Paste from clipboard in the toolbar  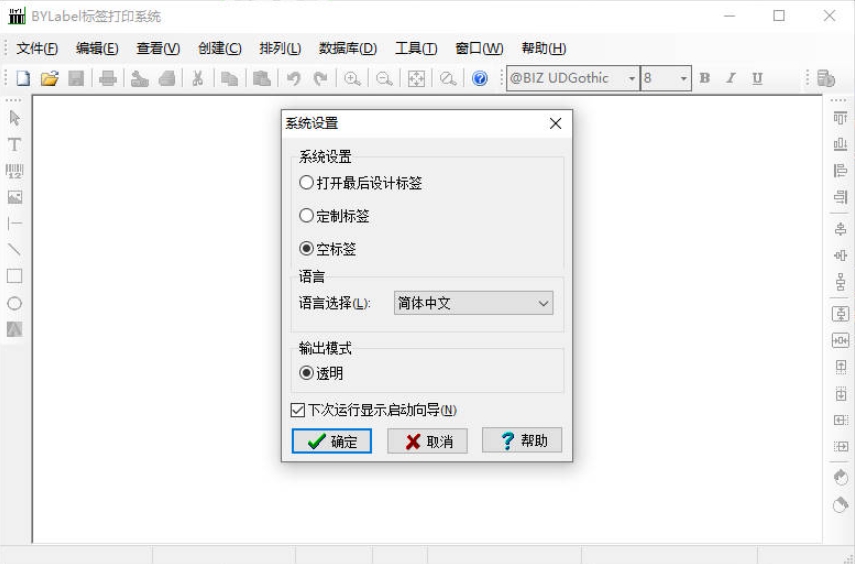[262, 79]
